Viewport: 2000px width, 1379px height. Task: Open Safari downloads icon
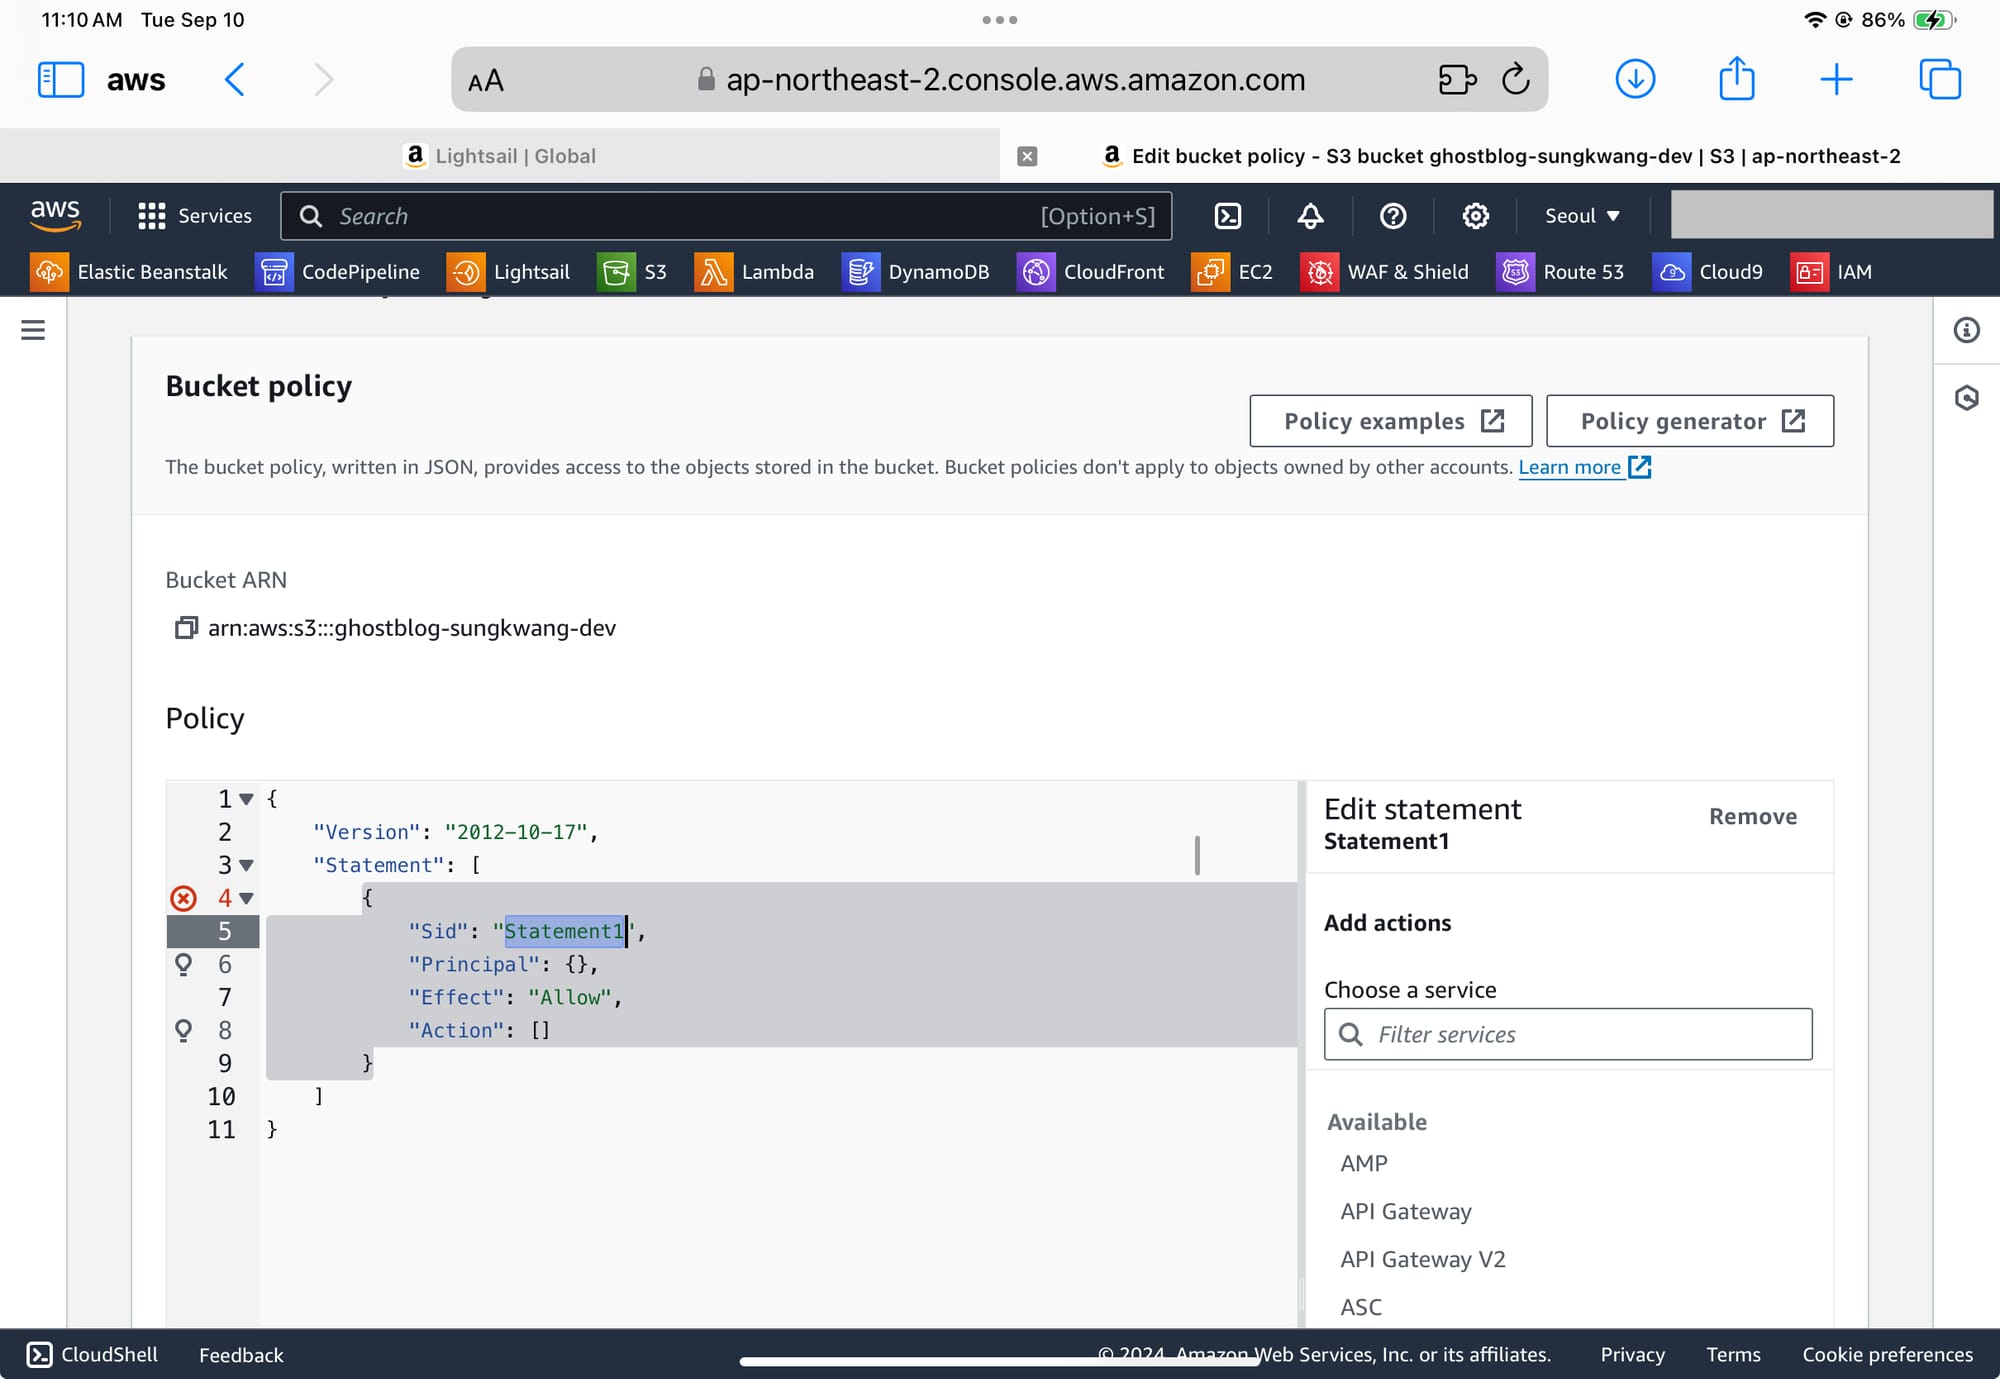(x=1635, y=79)
